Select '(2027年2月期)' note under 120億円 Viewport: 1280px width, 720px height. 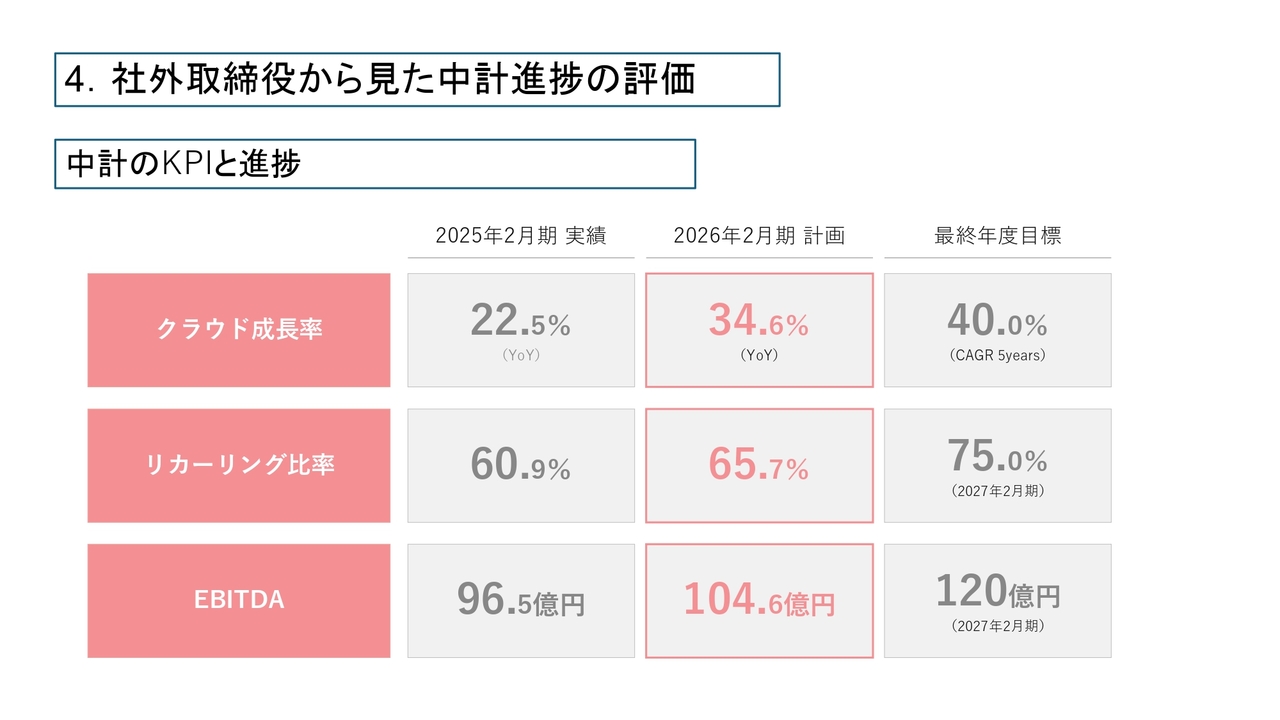pyautogui.click(x=997, y=626)
